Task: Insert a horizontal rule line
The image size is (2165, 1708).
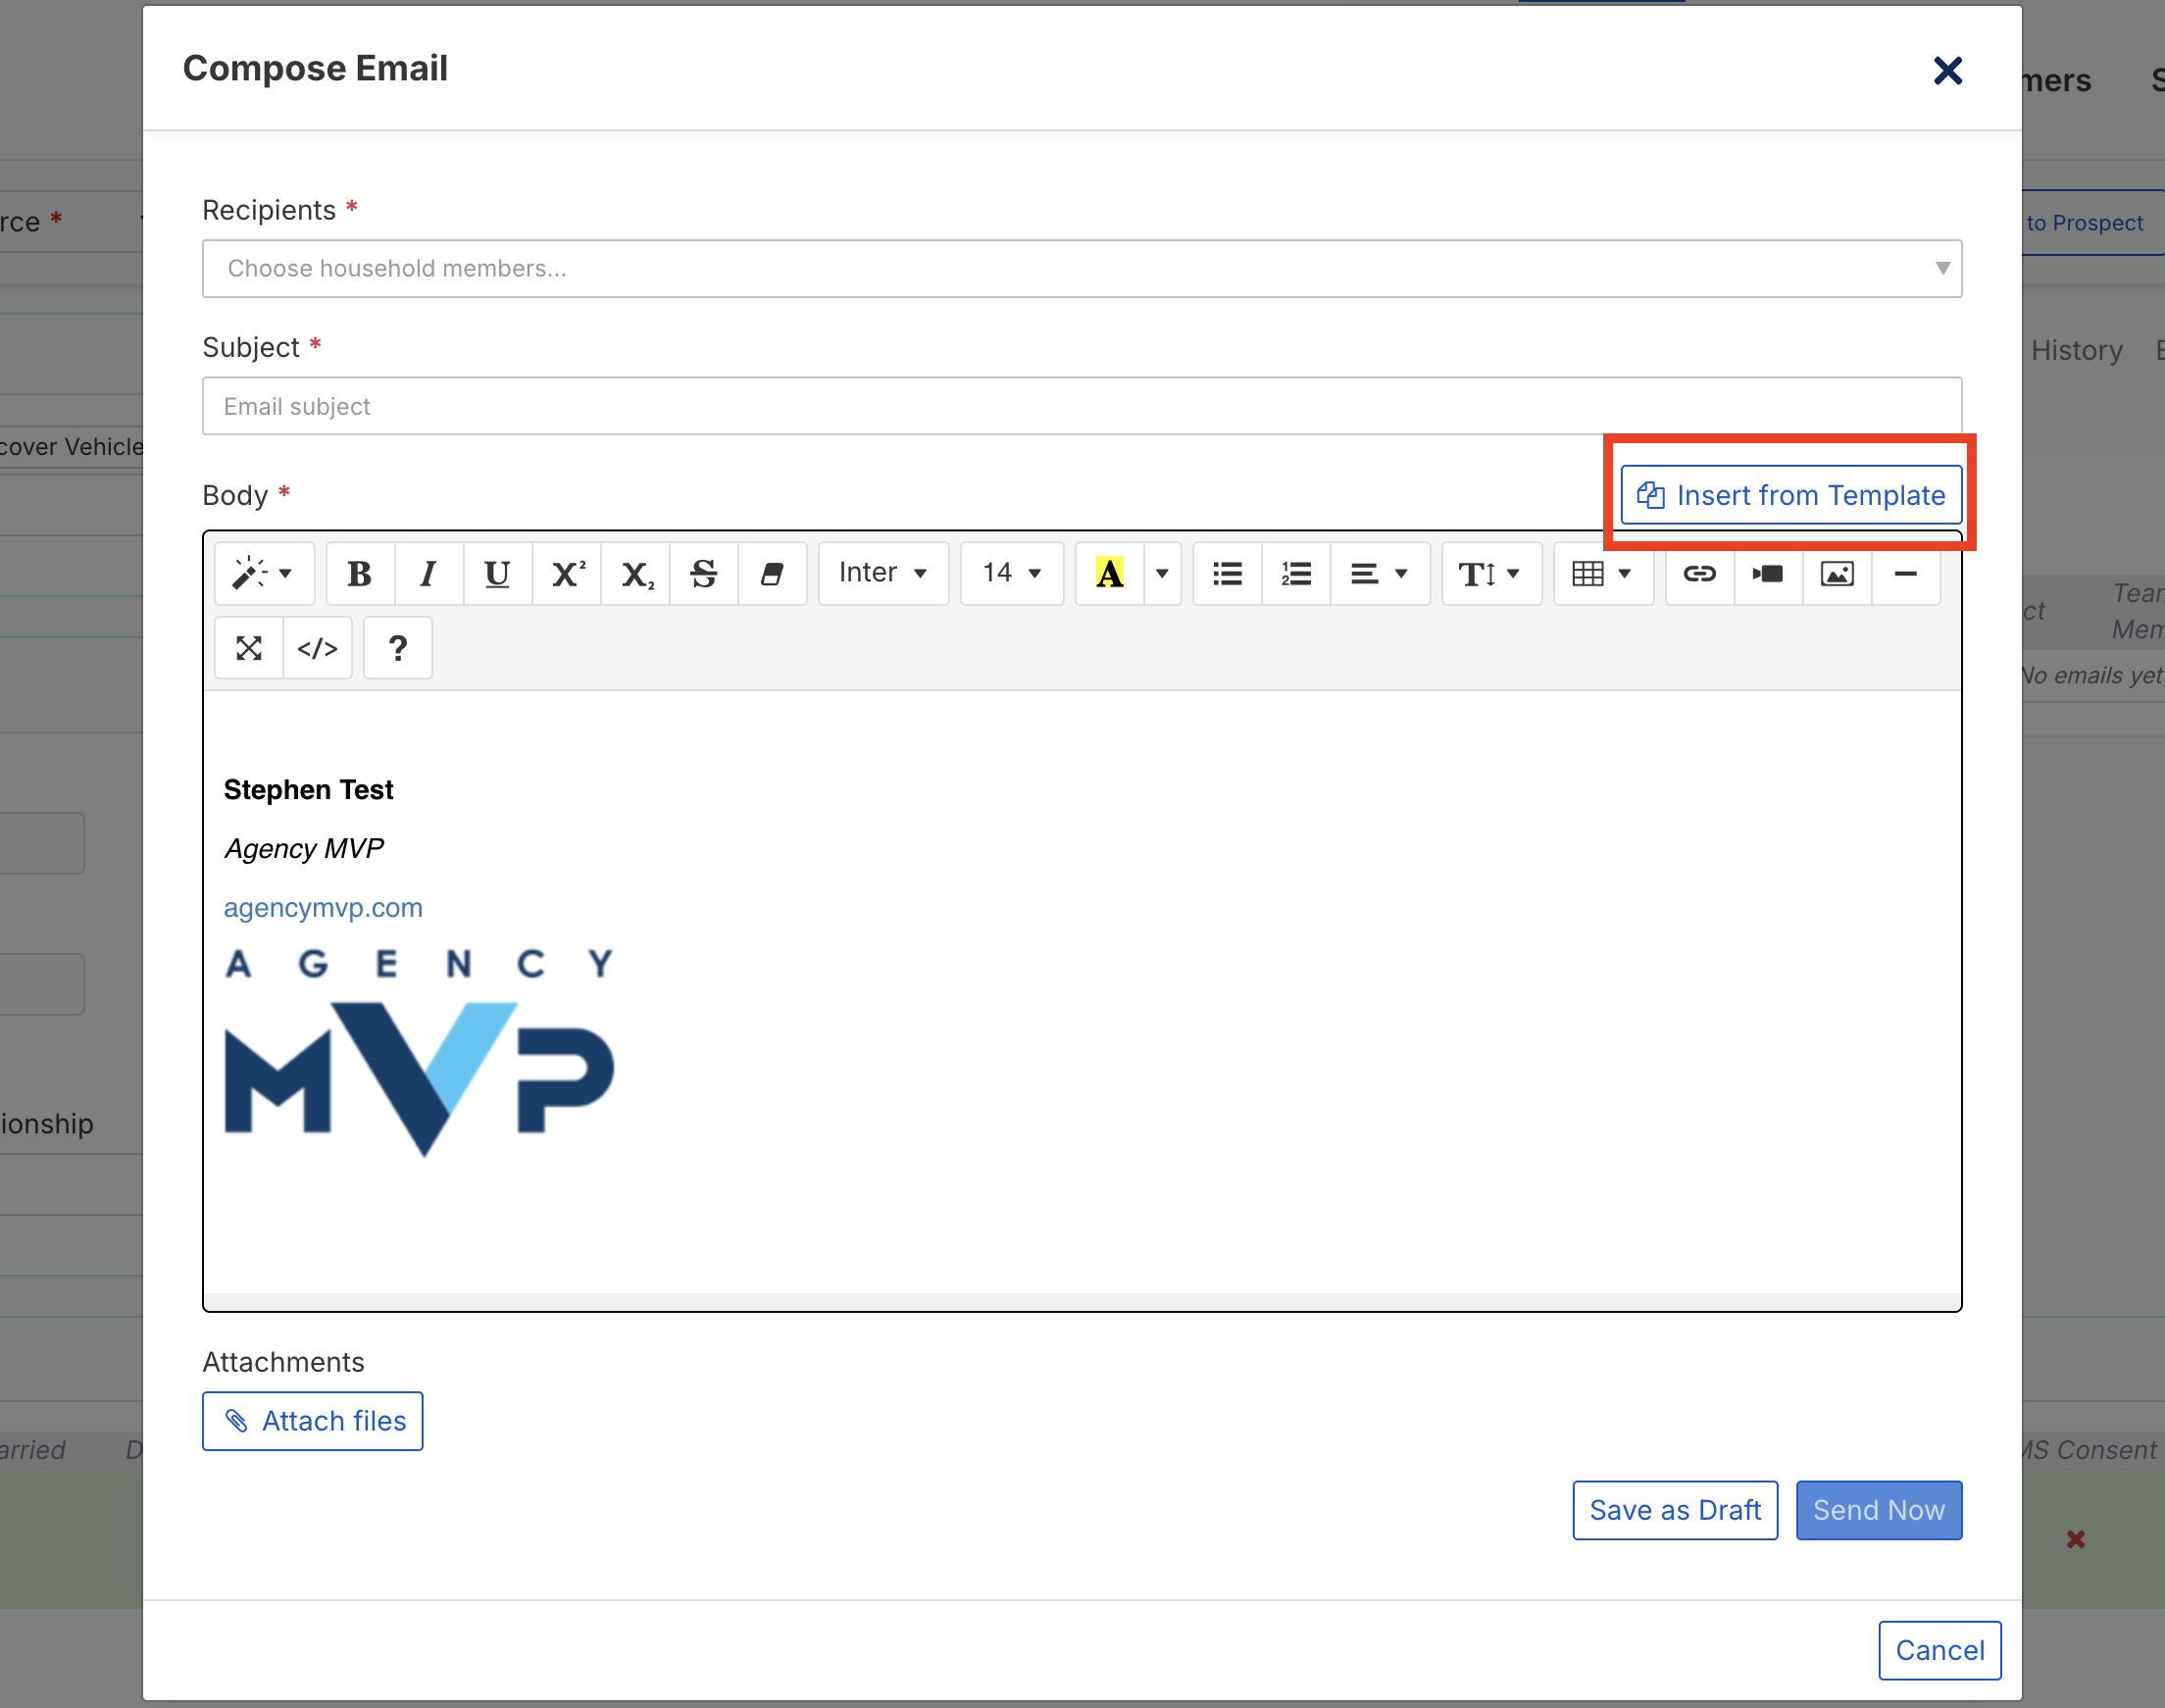Action: [x=1906, y=573]
